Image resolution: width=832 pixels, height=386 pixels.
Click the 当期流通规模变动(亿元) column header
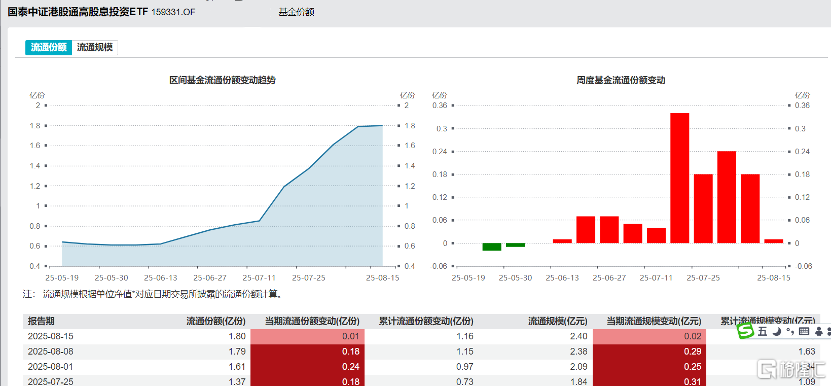pyautogui.click(x=654, y=321)
